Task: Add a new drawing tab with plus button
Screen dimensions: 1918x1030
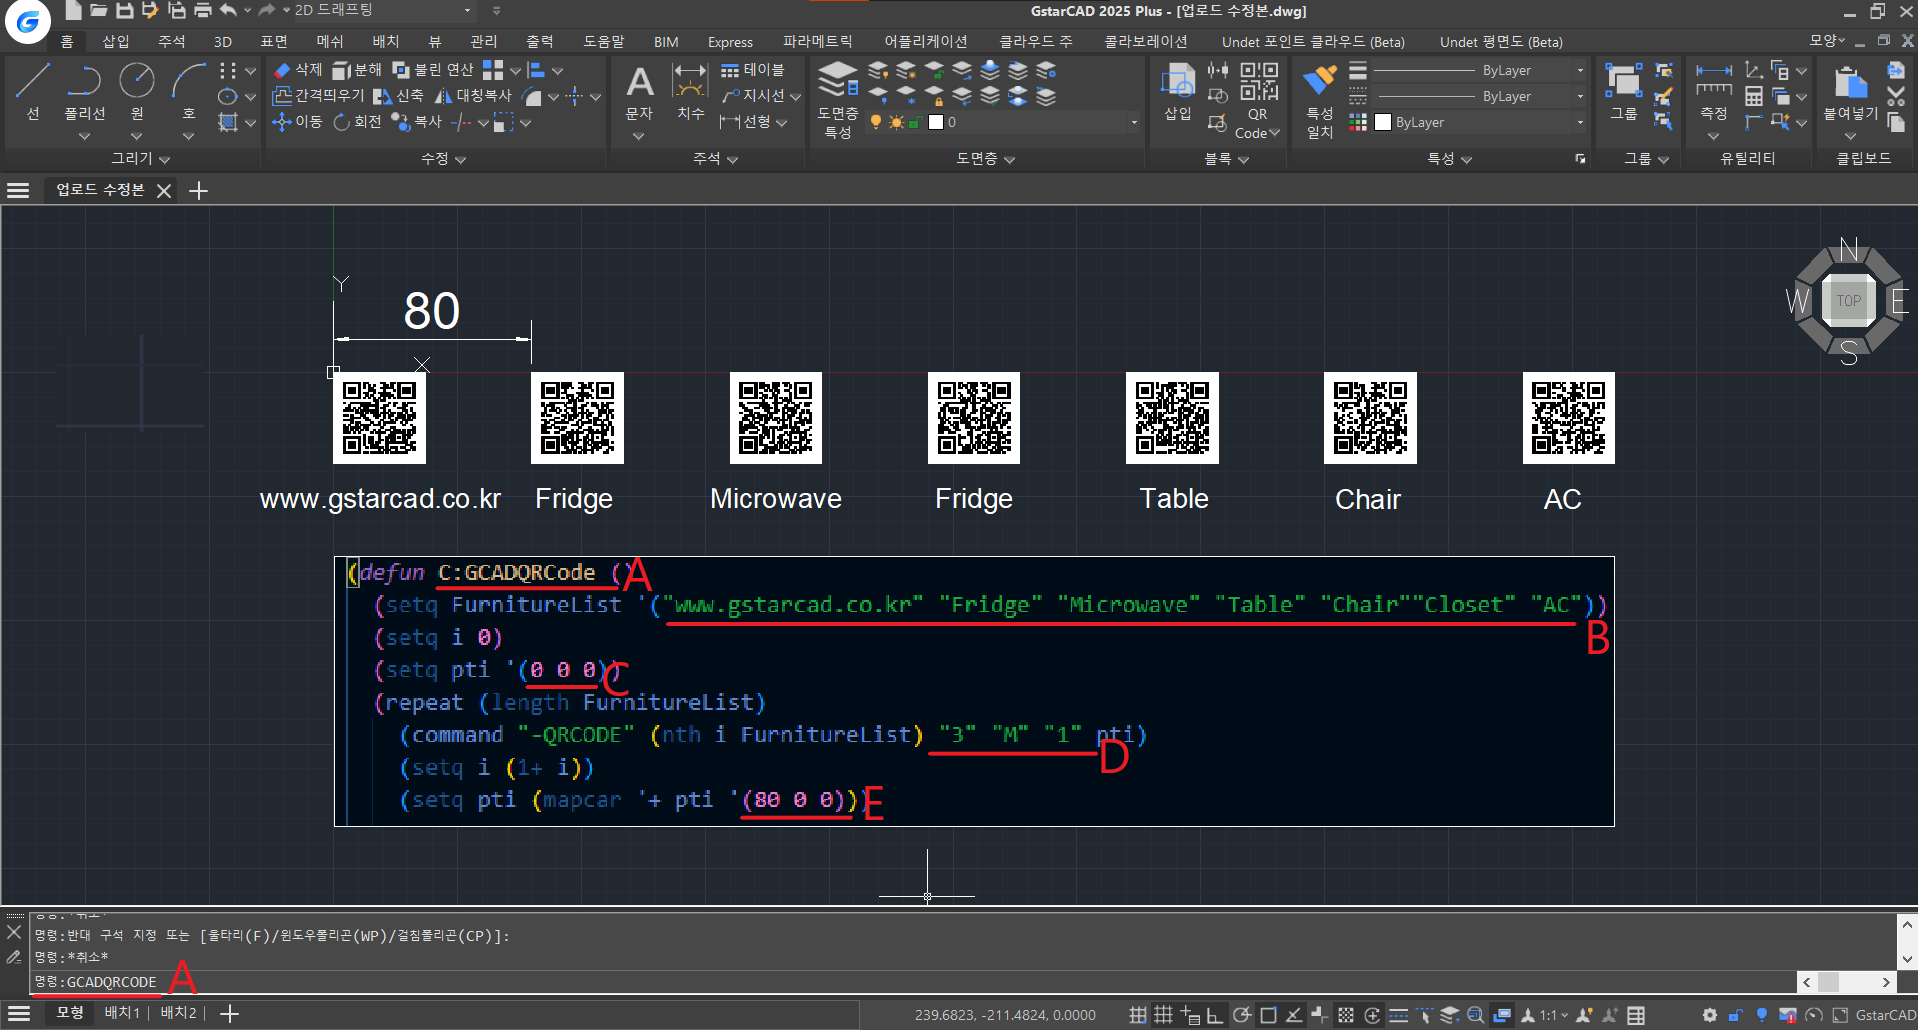Action: click(x=198, y=190)
